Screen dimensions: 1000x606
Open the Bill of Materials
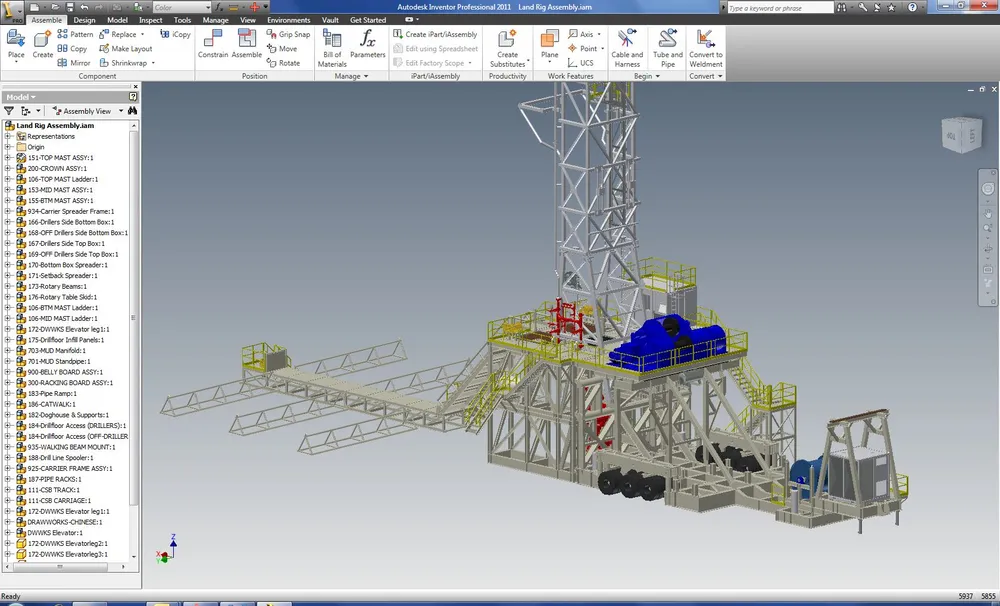click(332, 48)
